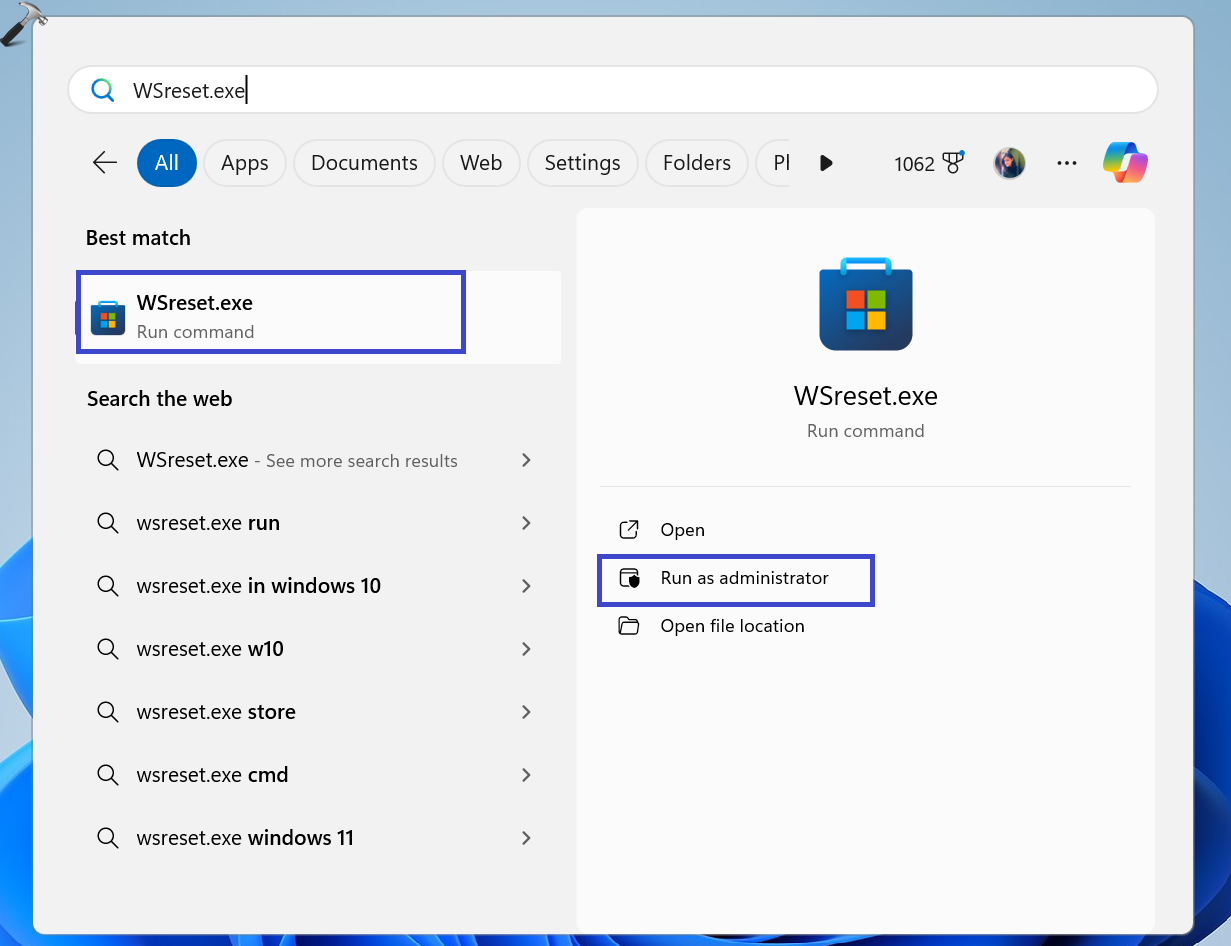Click the search magnifier icon in search box
1231x946 pixels.
(x=103, y=91)
